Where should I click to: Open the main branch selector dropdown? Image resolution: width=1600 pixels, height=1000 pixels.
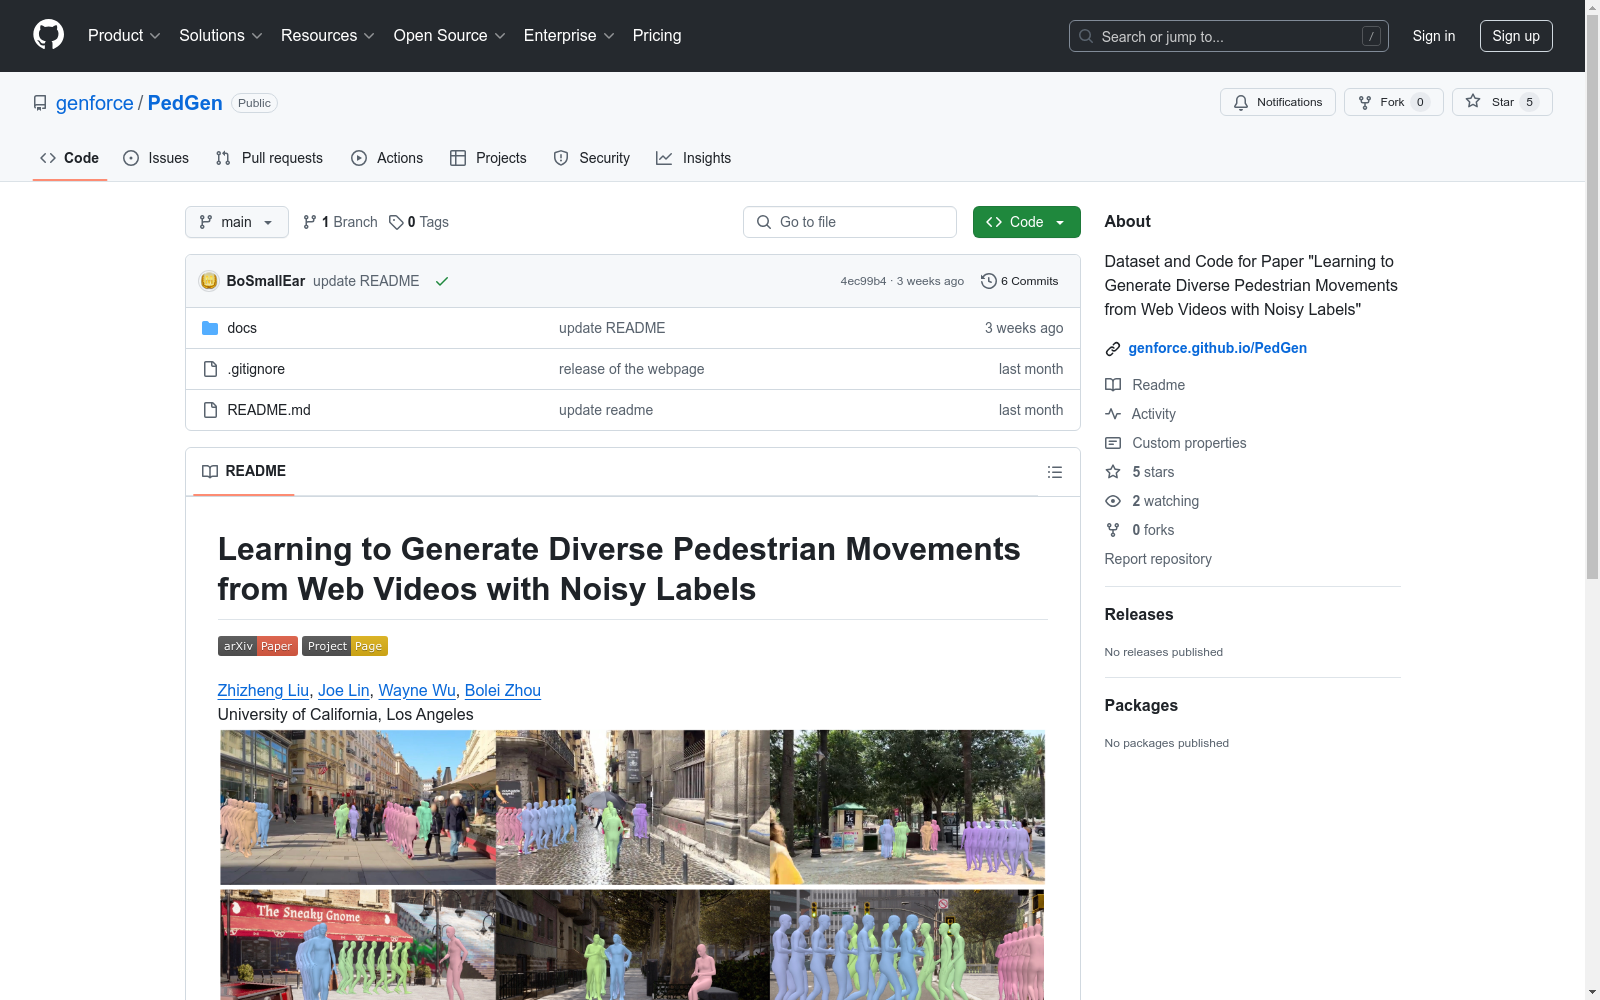[x=237, y=222]
